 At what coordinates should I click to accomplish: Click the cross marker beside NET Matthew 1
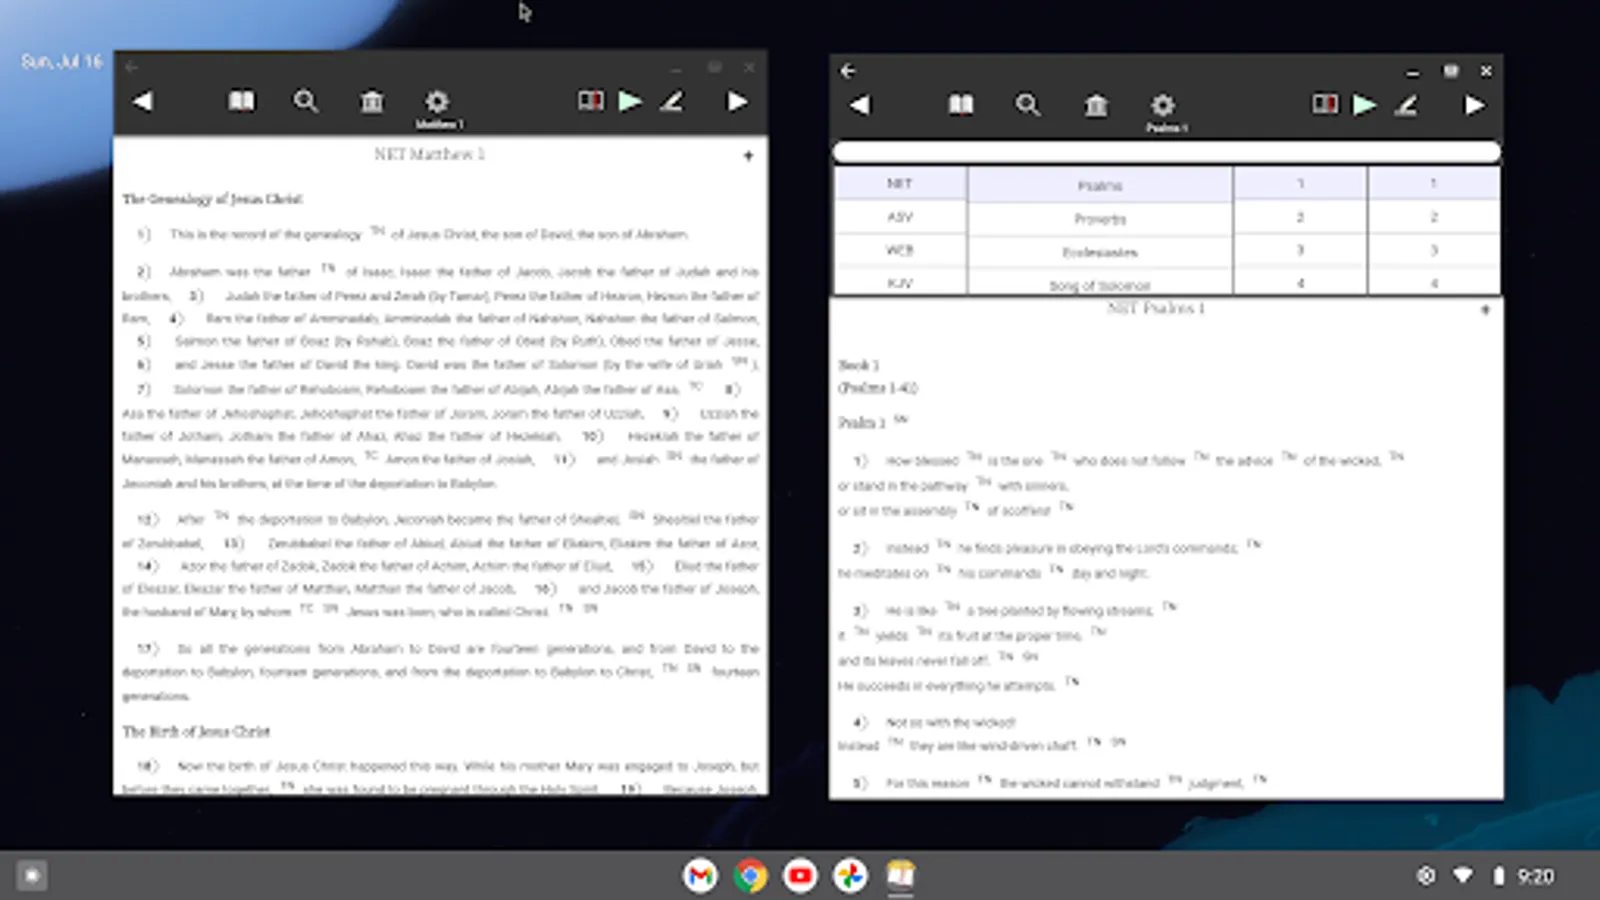click(748, 155)
